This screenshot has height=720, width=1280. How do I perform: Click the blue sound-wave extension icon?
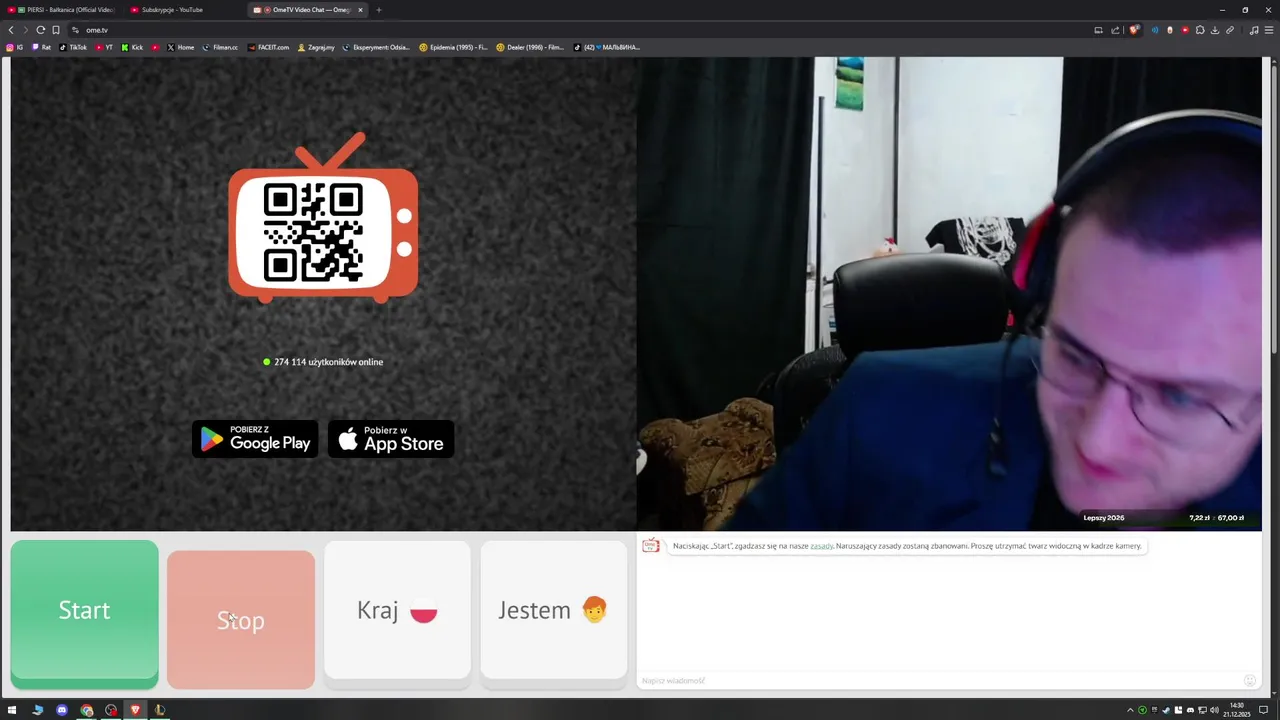(x=1155, y=30)
